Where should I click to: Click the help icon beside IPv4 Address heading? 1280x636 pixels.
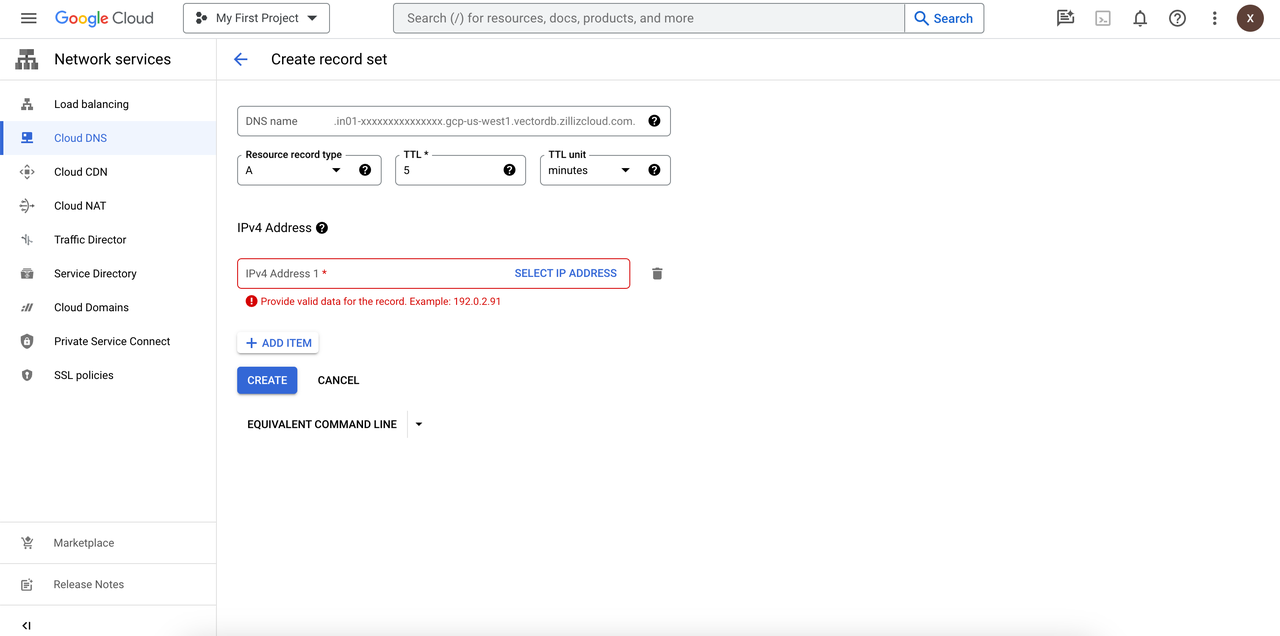[x=322, y=228]
